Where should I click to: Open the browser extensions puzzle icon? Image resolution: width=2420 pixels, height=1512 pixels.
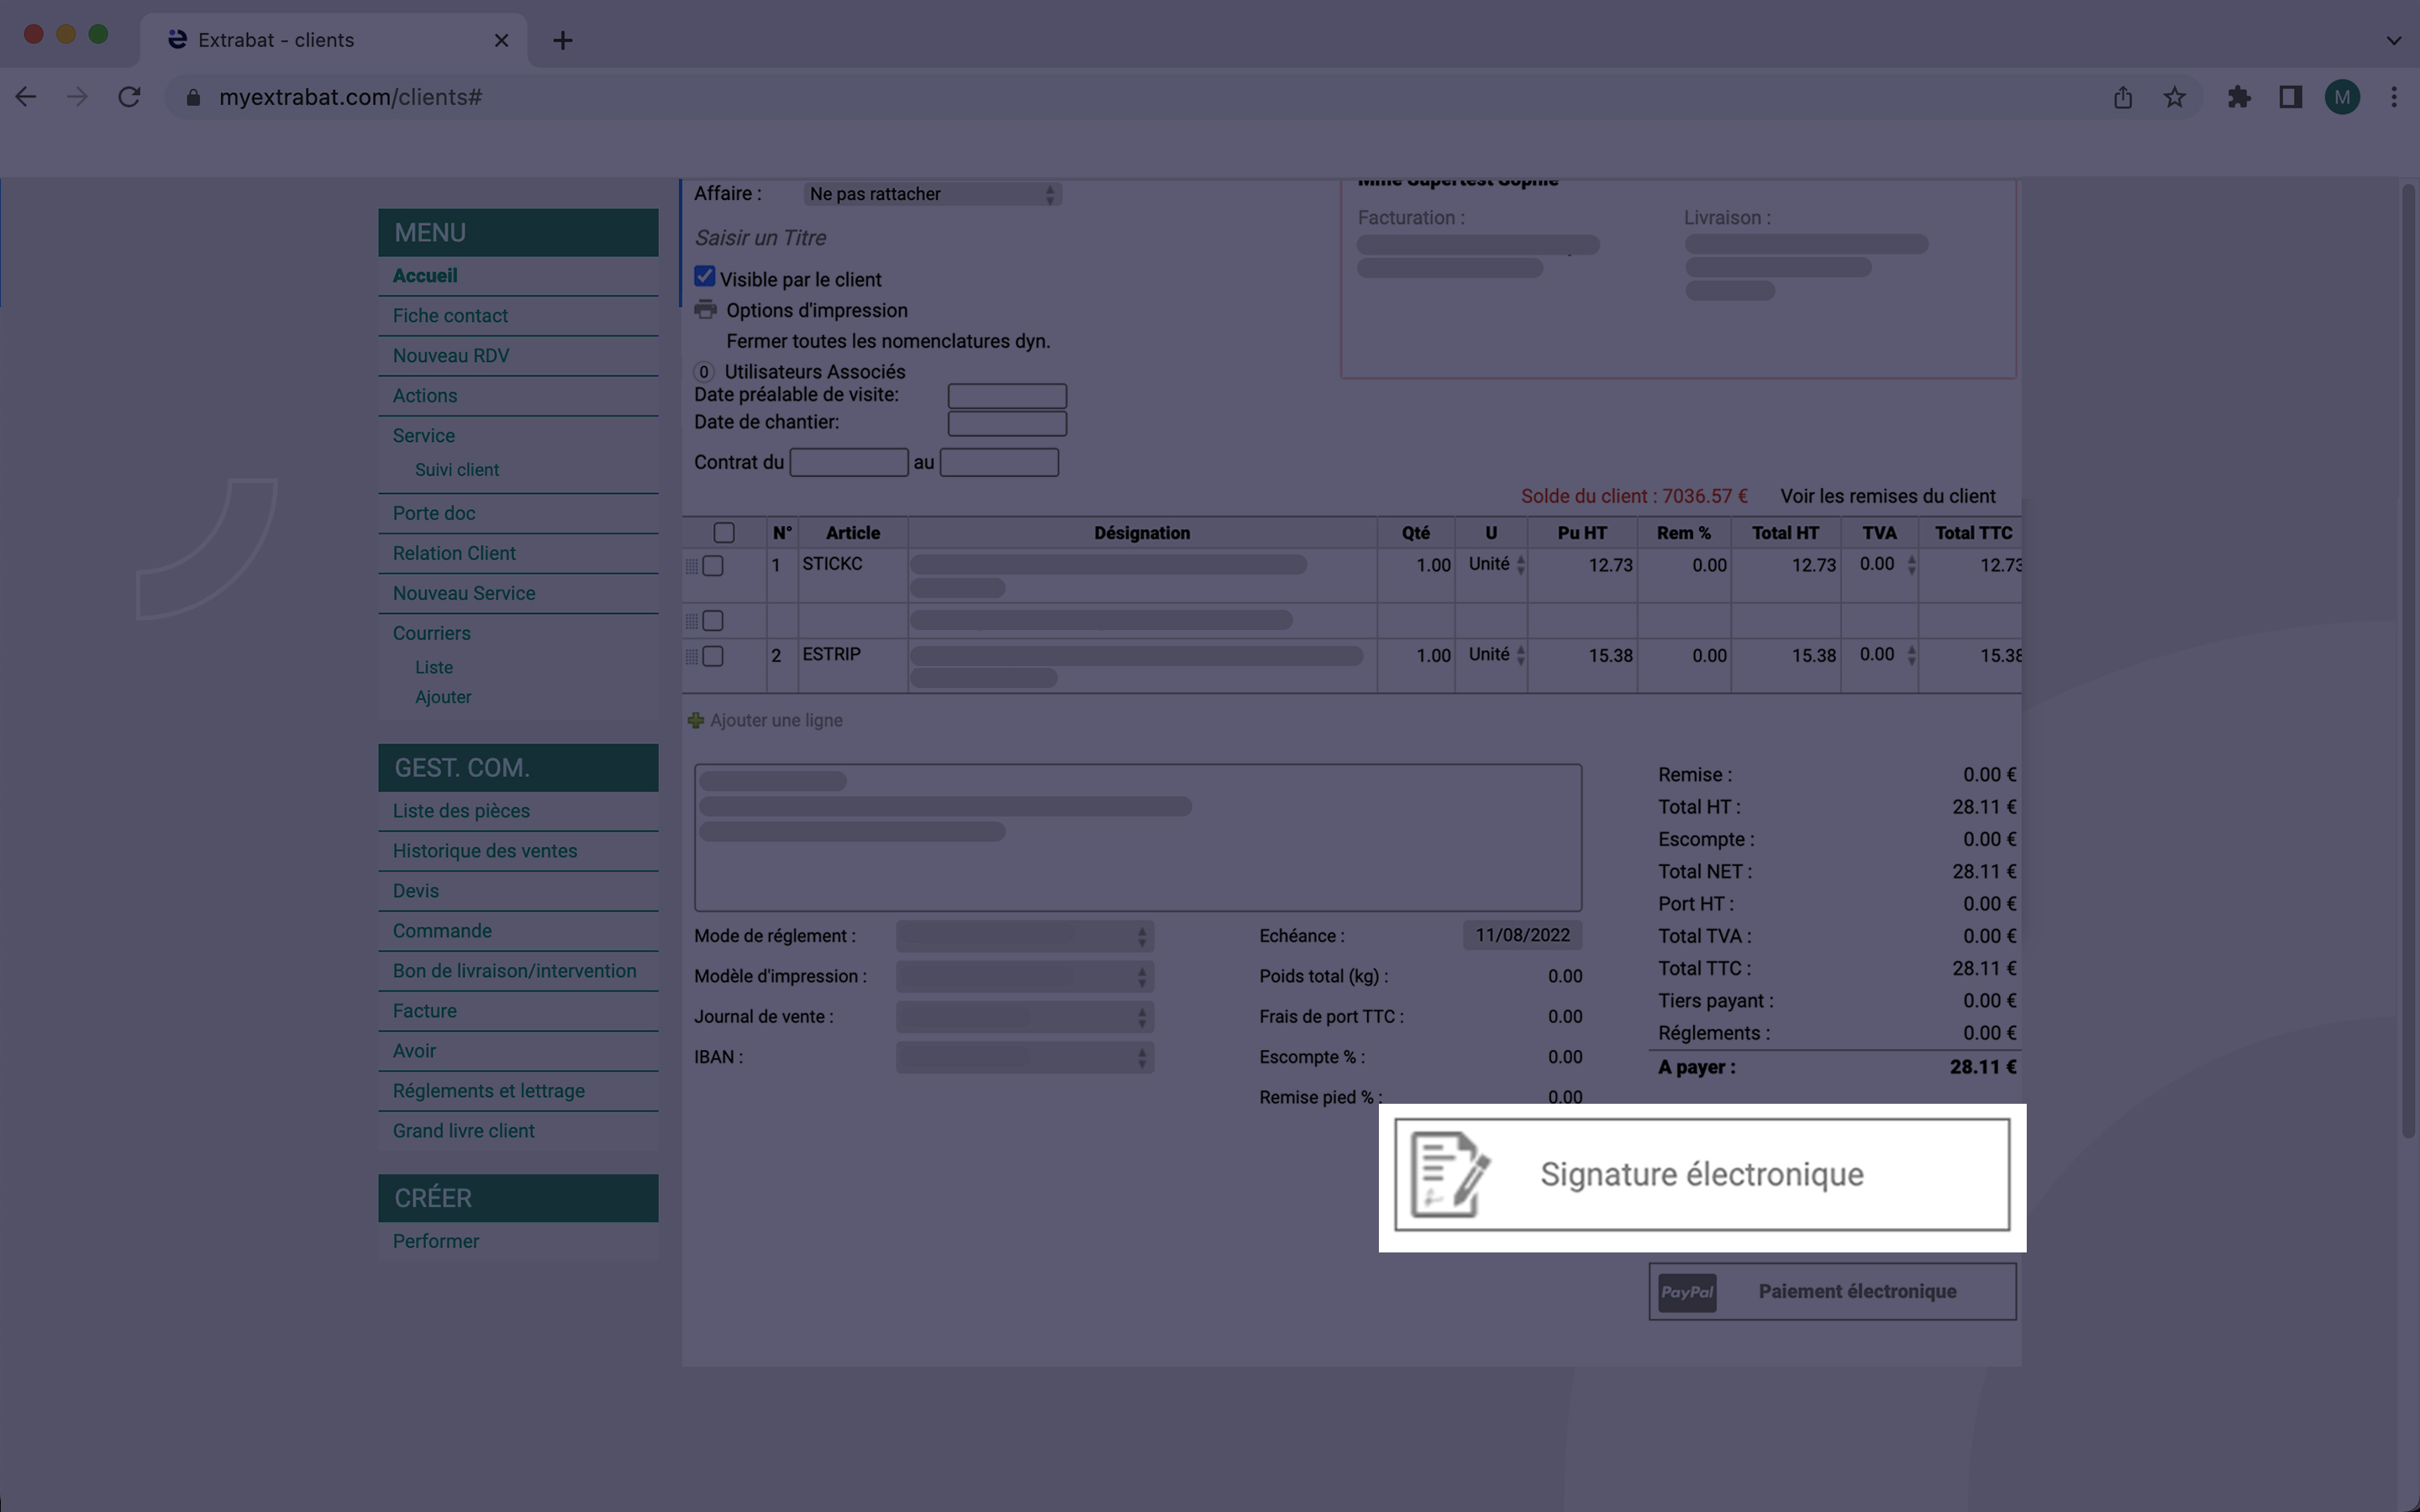pyautogui.click(x=2239, y=97)
